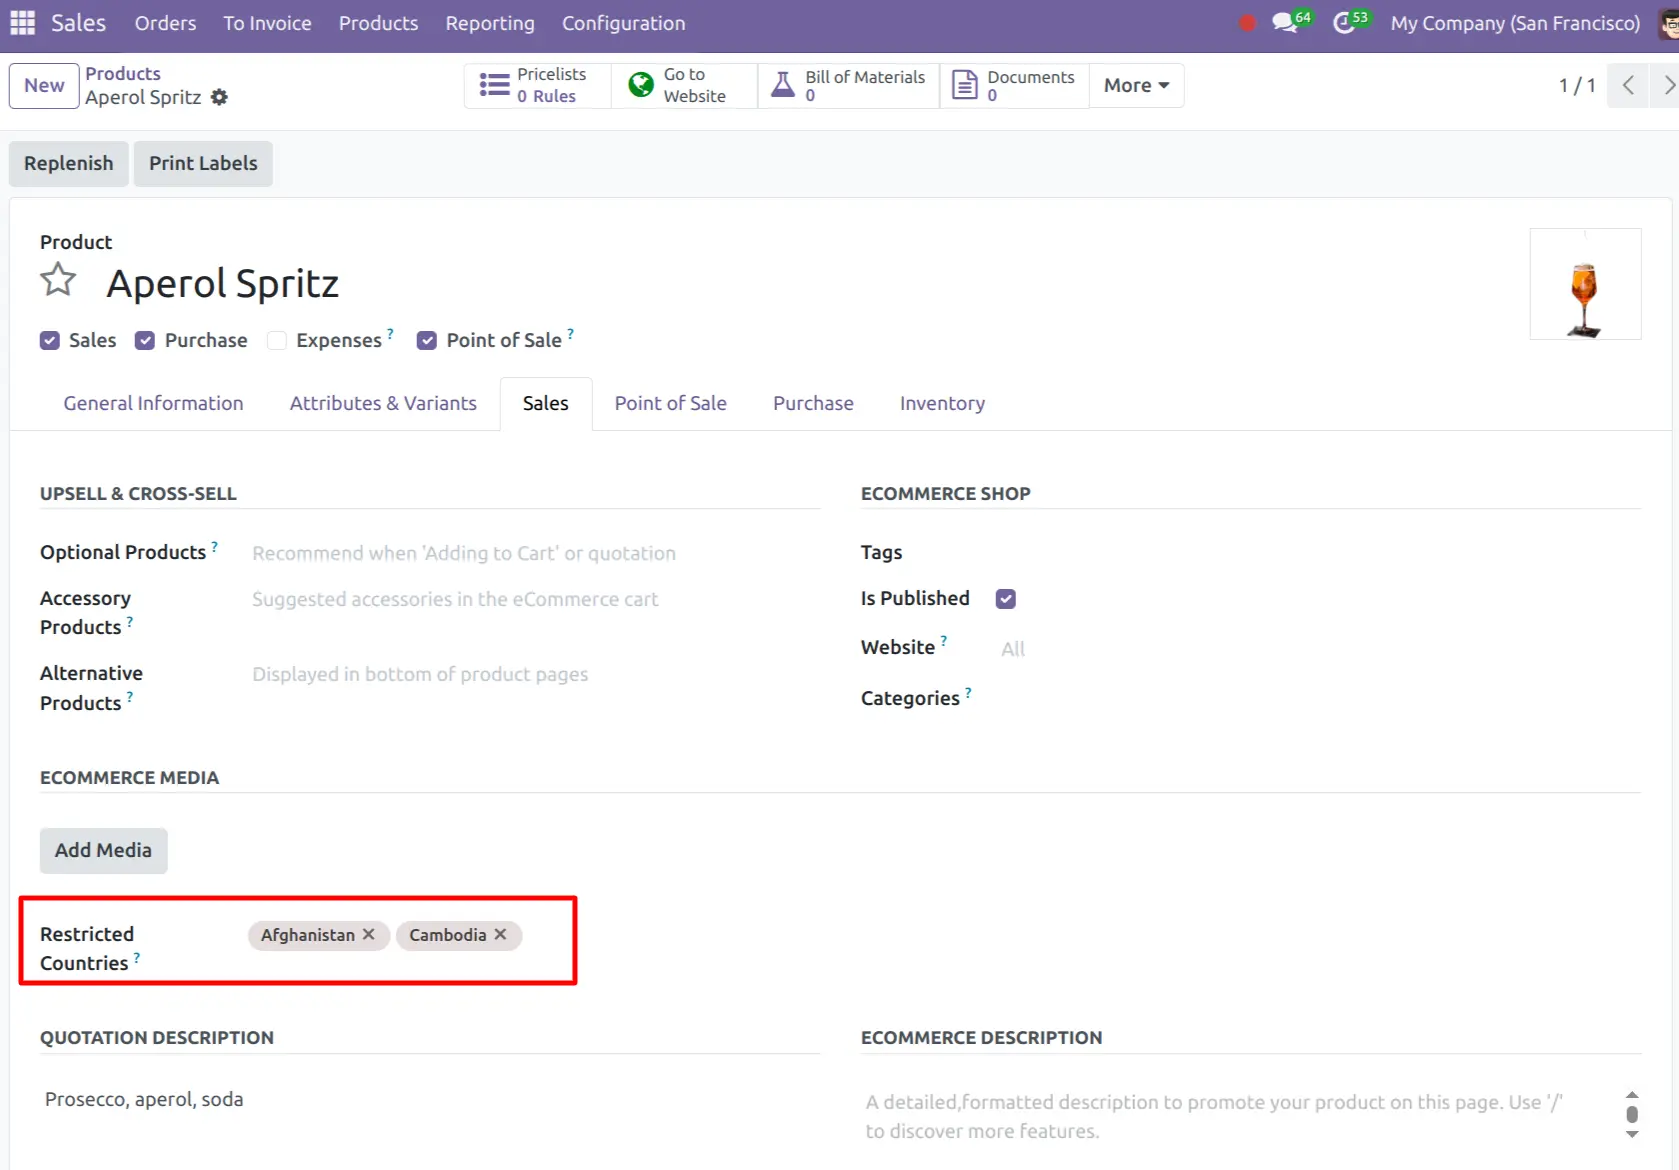This screenshot has height=1170, width=1679.
Task: Click the Quotation Description text Prosecco, aperol, soda
Action: pos(144,1099)
